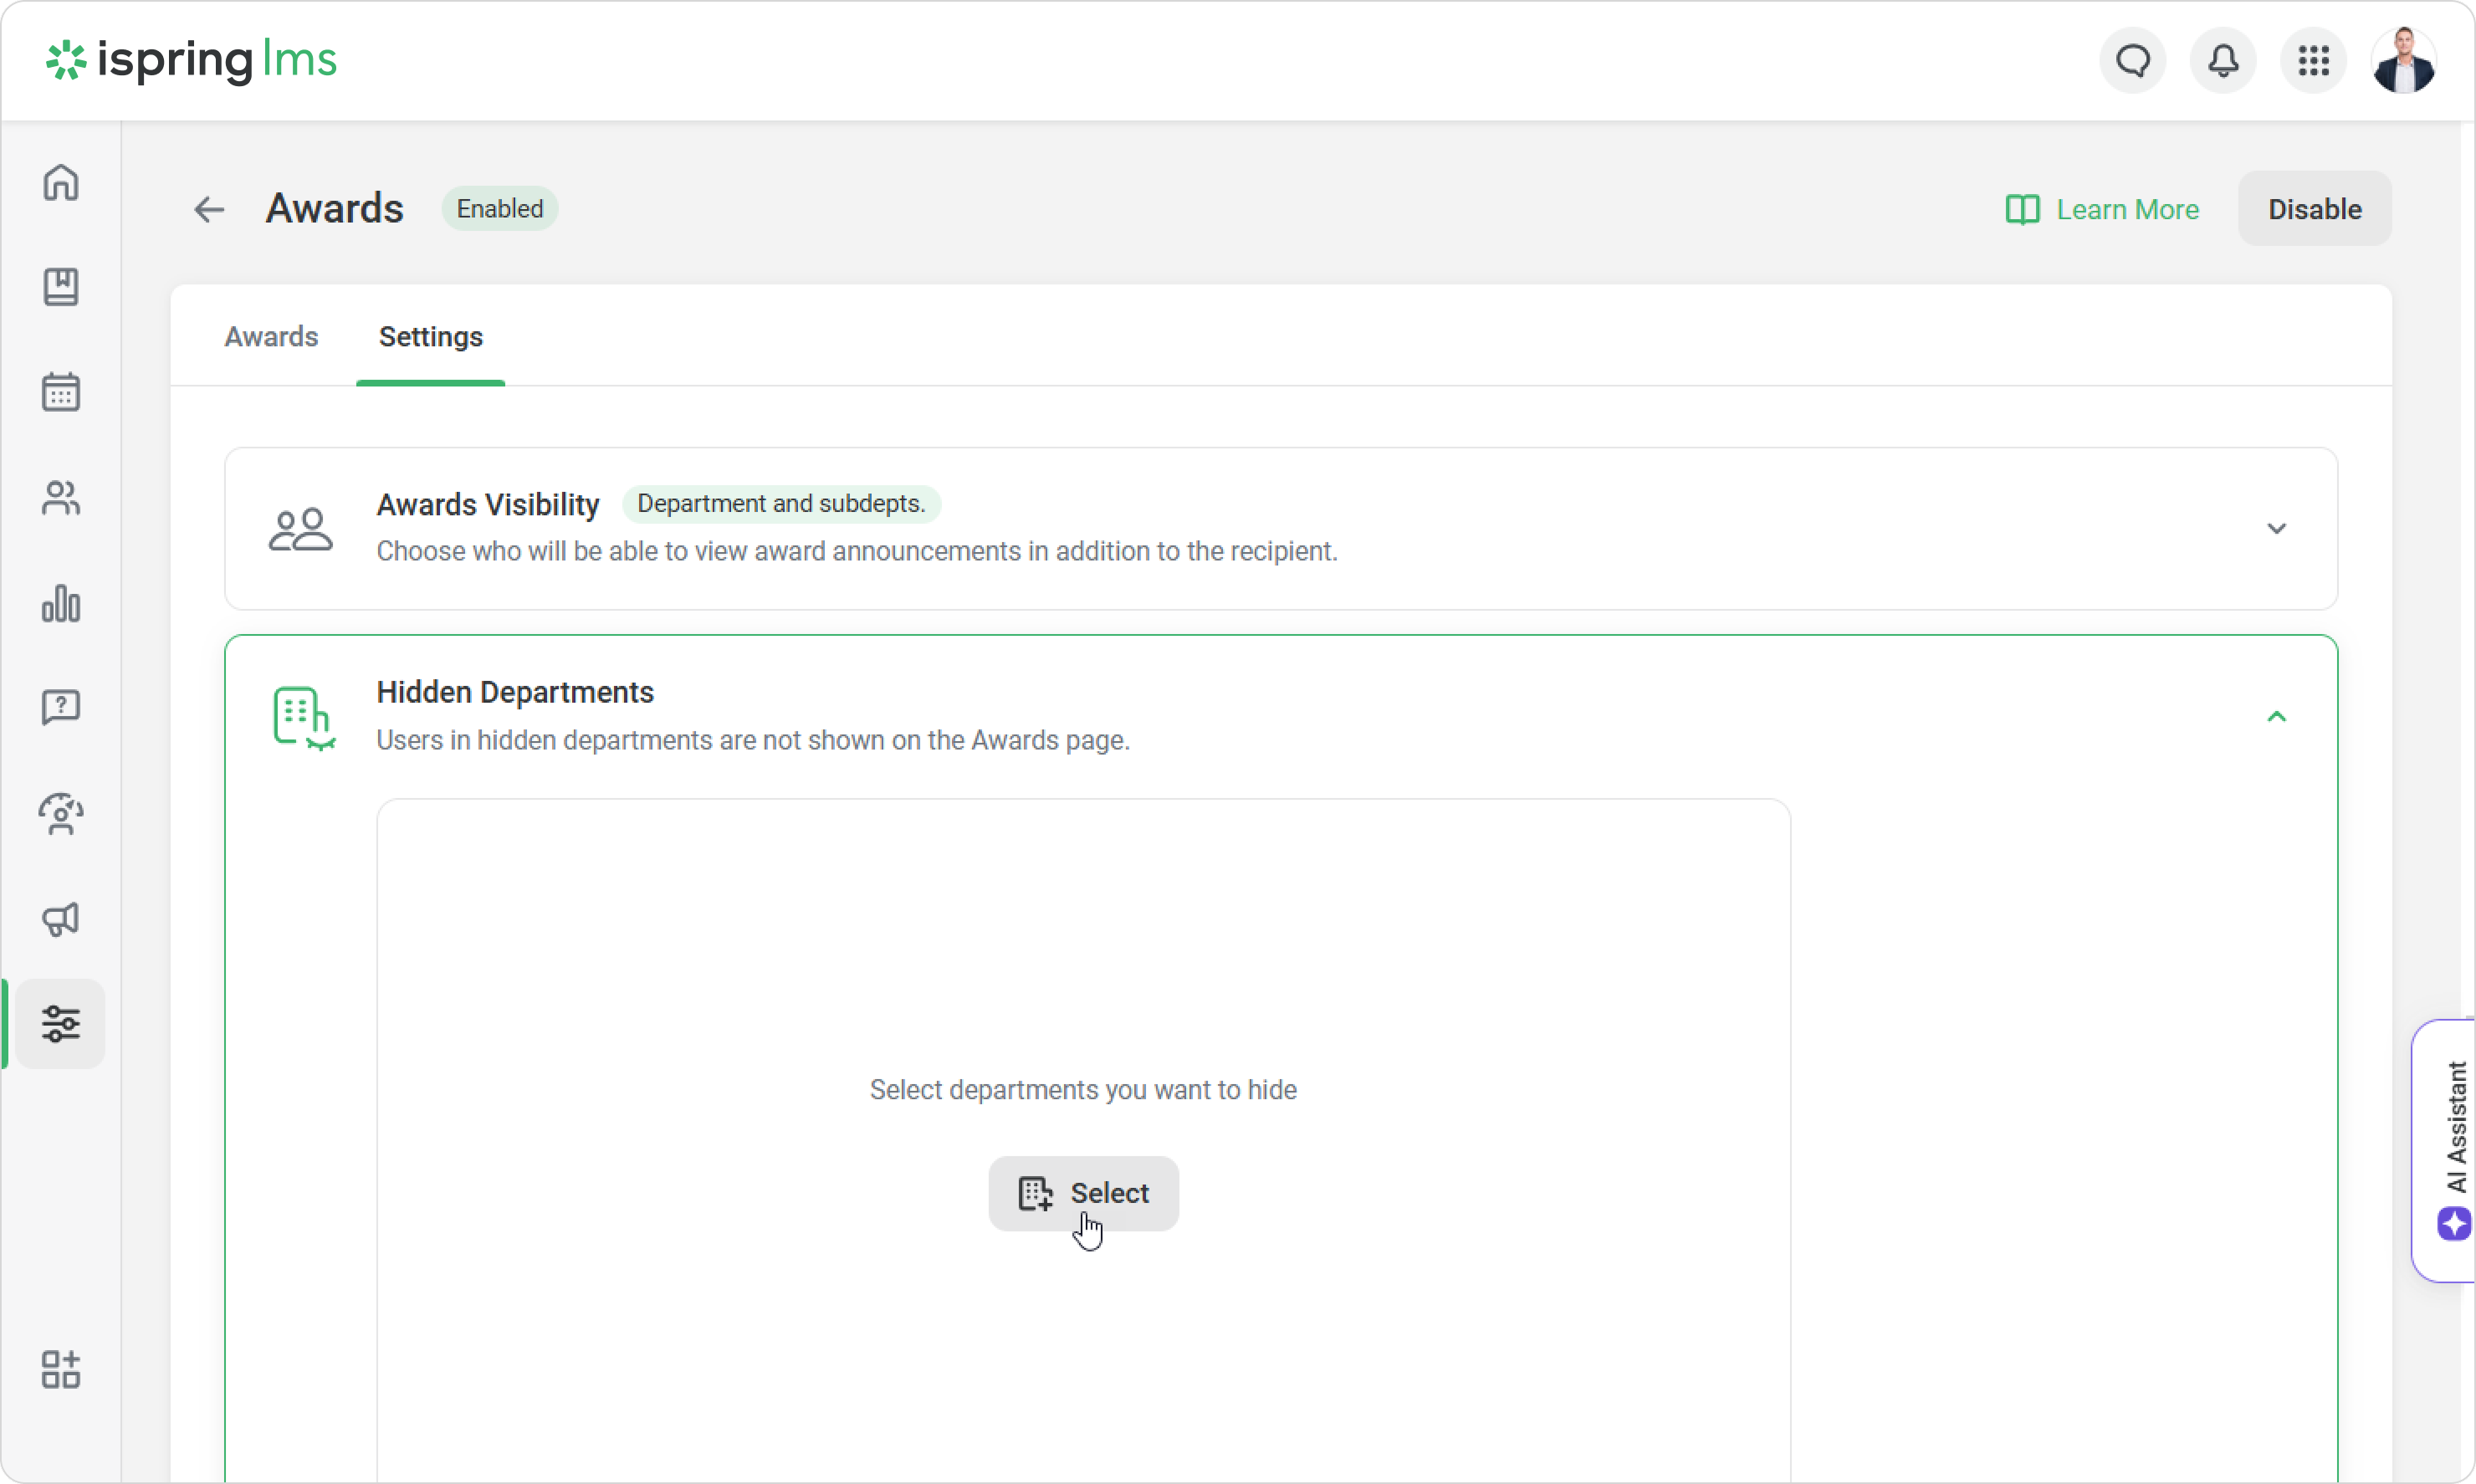The image size is (2476, 1484).
Task: Open the chat bubble in header
Action: [2132, 61]
